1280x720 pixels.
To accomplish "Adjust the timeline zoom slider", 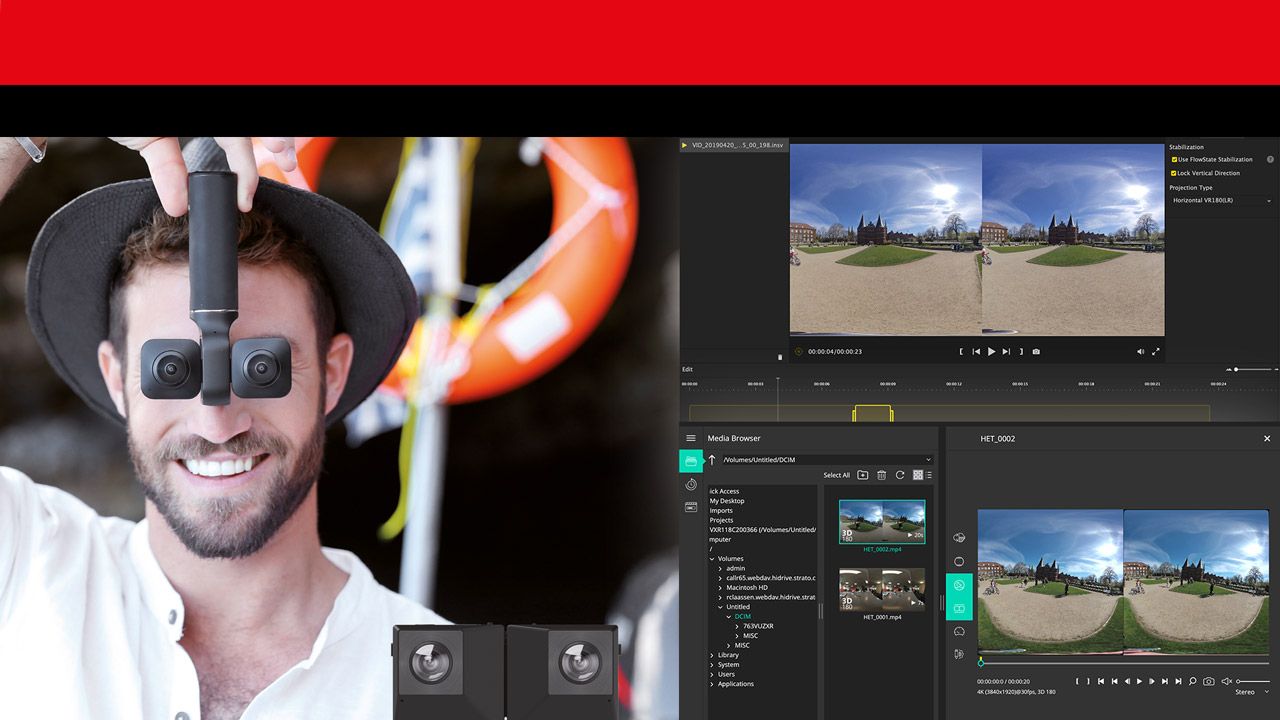I will point(1236,369).
